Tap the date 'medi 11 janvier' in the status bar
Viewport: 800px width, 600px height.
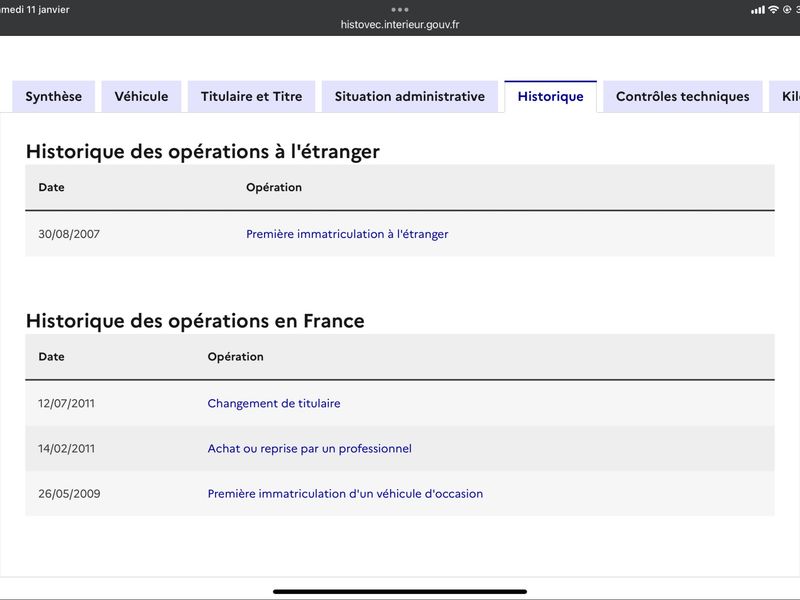(x=35, y=9)
